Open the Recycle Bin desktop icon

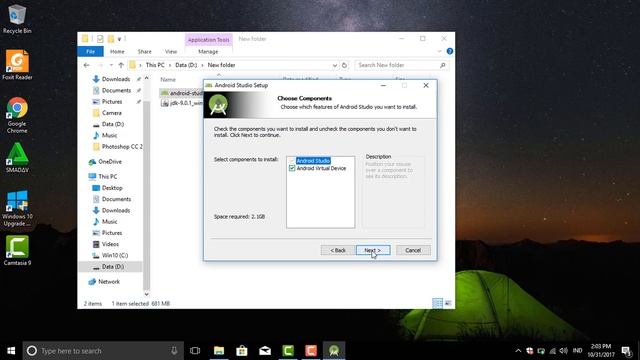pos(17,19)
